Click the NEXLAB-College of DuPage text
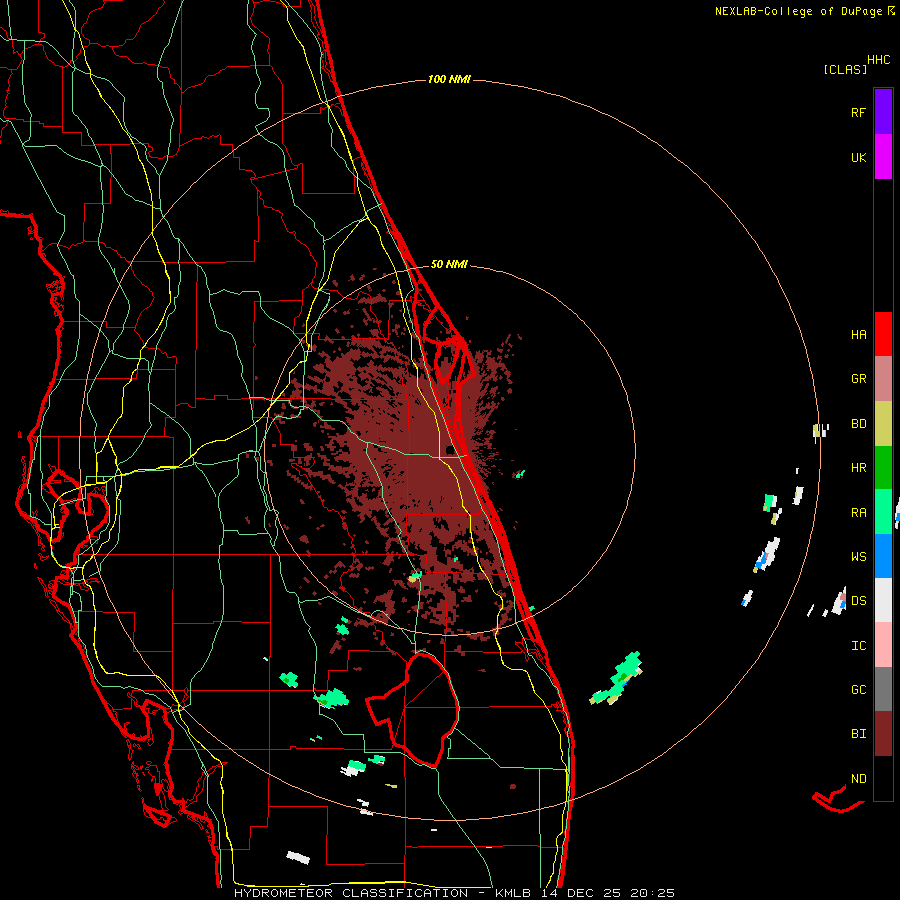Viewport: 900px width, 900px height. pyautogui.click(x=798, y=11)
